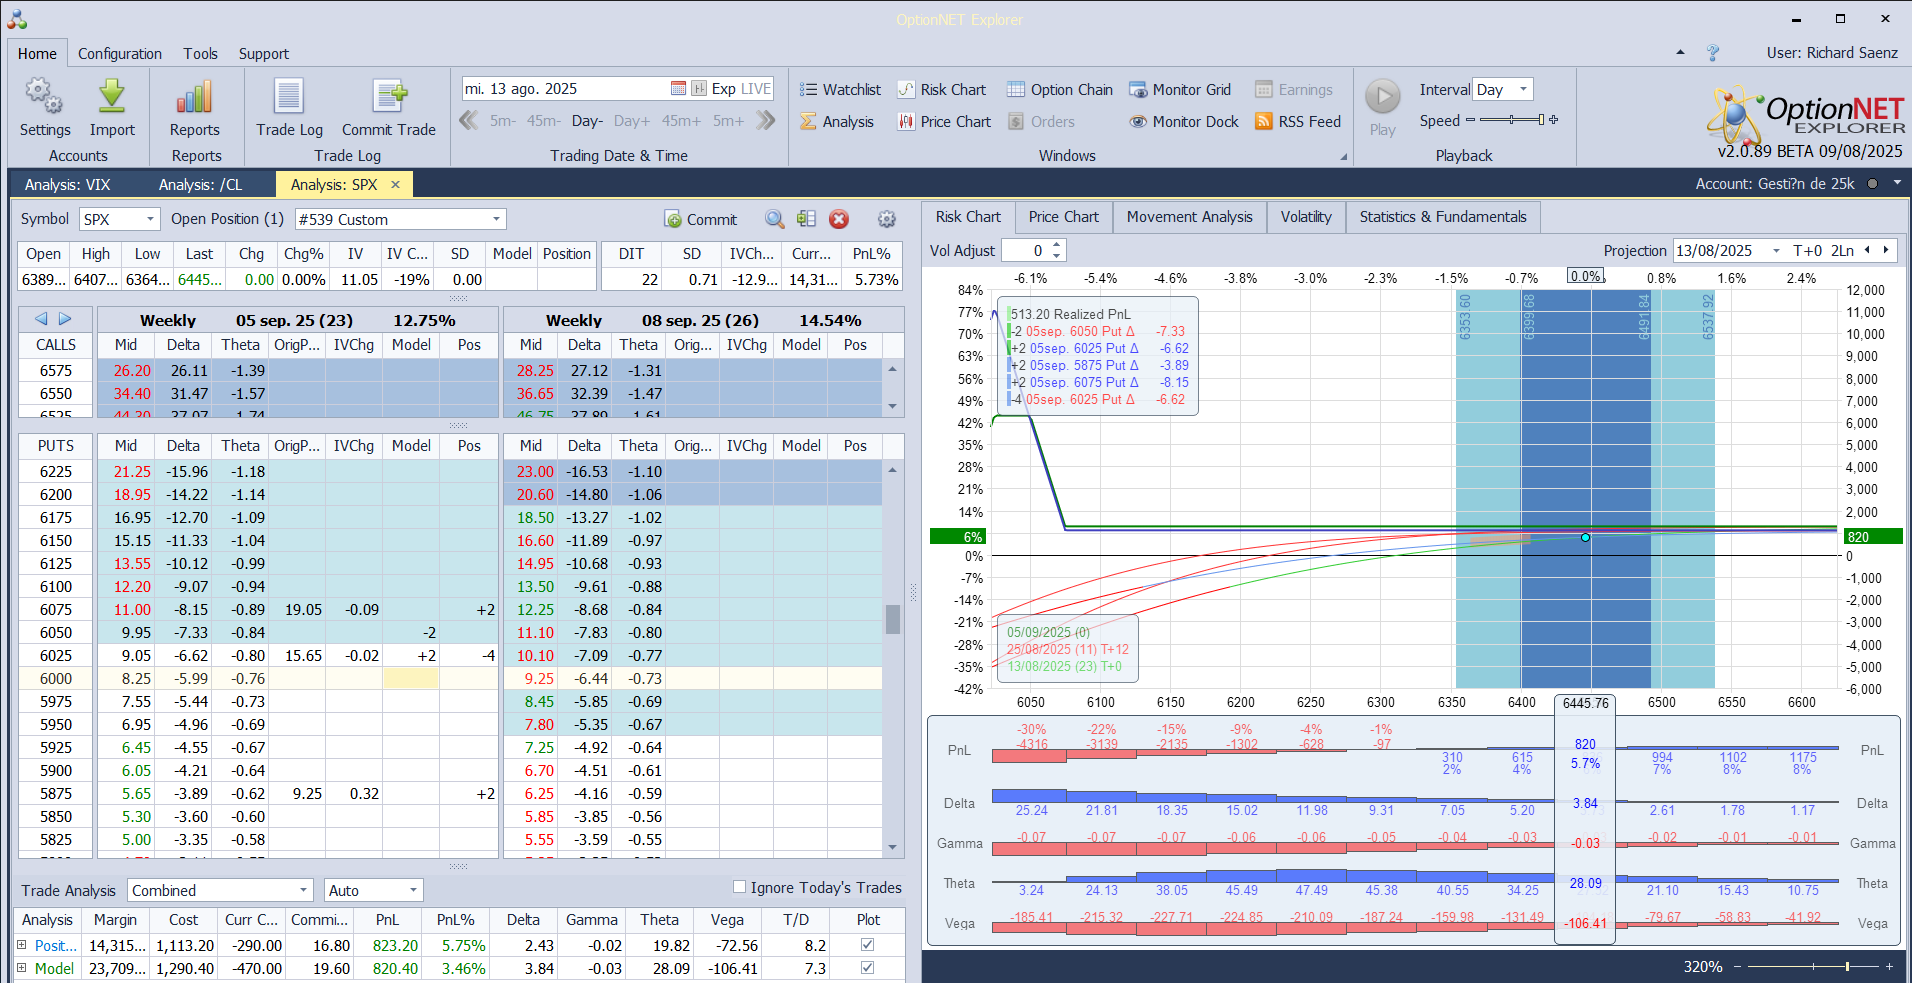Click the zoom-in plus at slider end

(1889, 967)
